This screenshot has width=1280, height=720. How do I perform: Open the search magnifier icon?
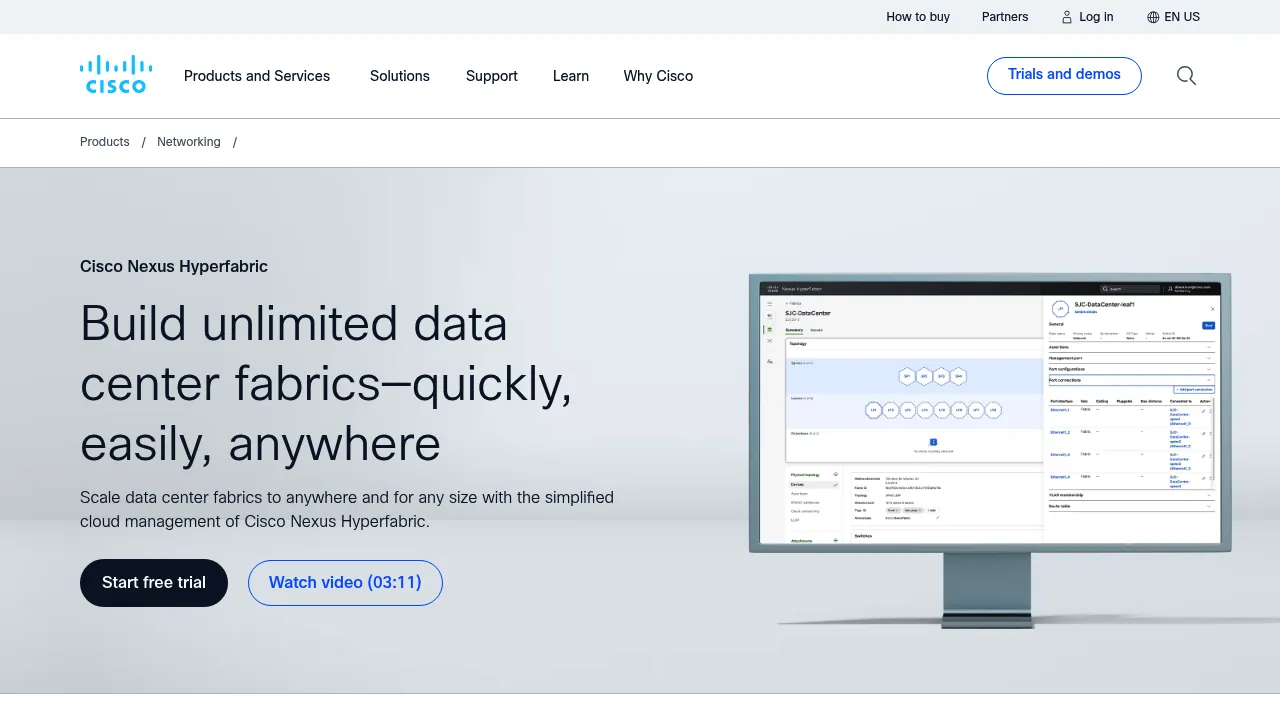point(1186,76)
